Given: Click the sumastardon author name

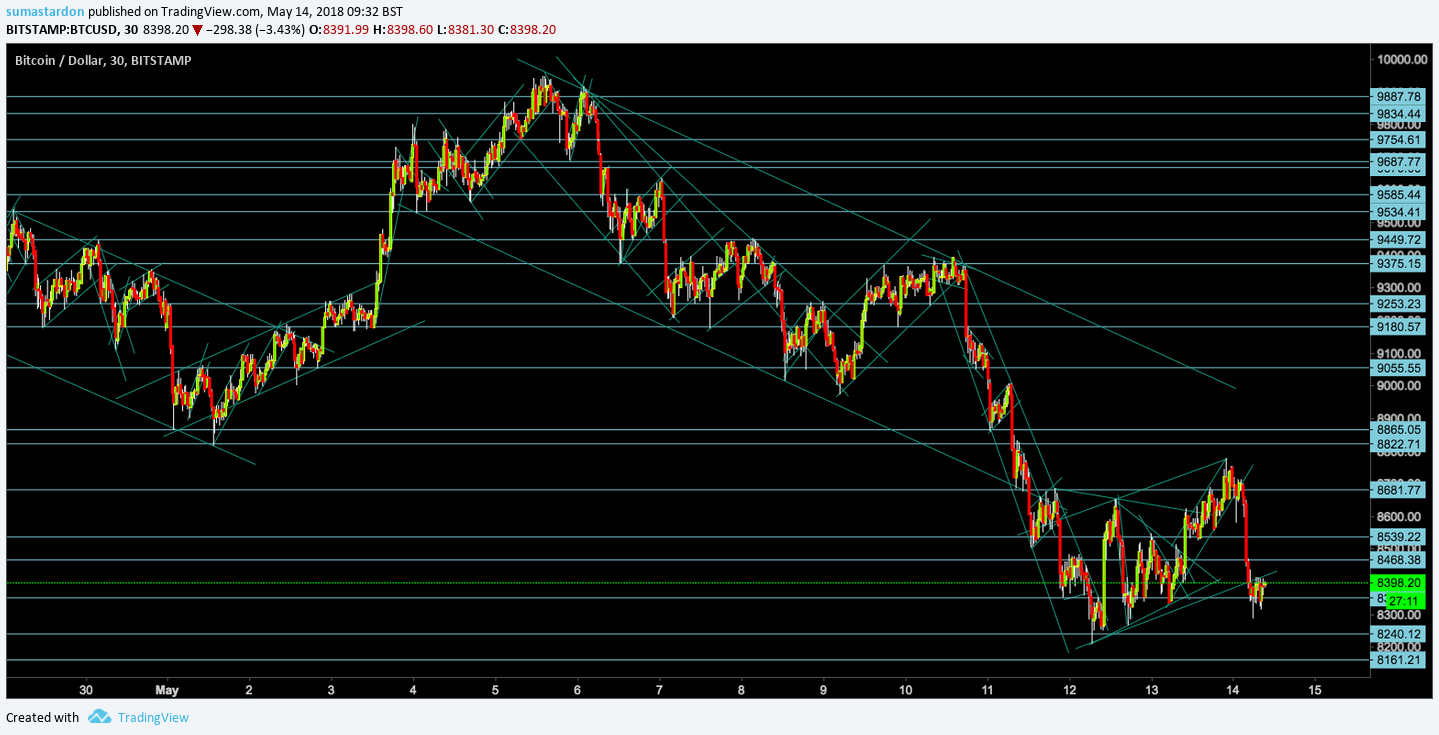Looking at the screenshot, I should (x=45, y=12).
